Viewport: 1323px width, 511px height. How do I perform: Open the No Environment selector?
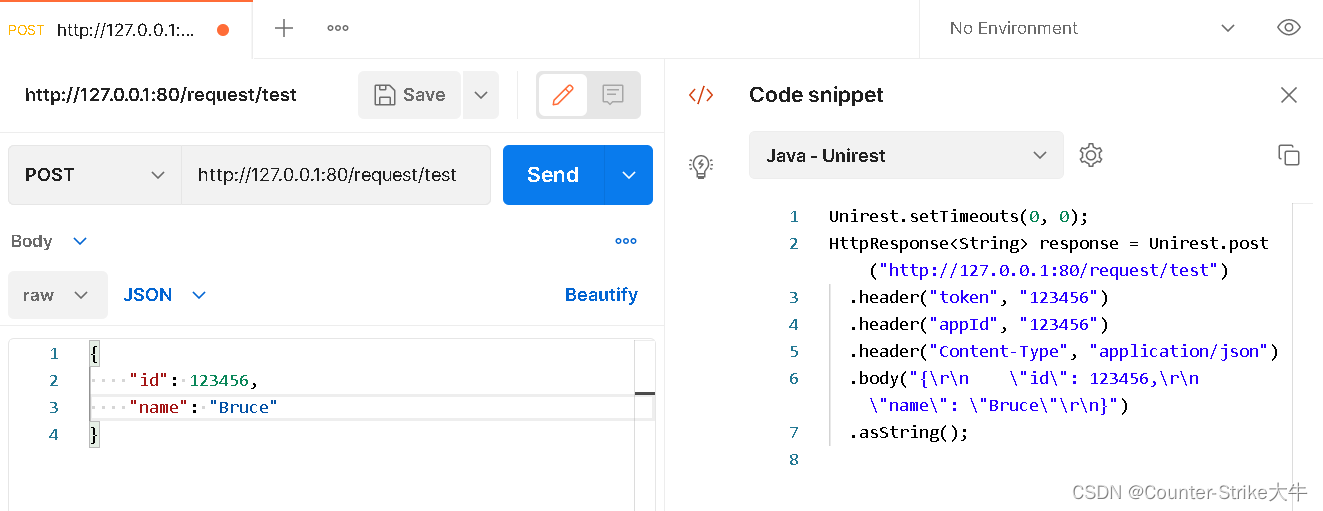[1093, 28]
